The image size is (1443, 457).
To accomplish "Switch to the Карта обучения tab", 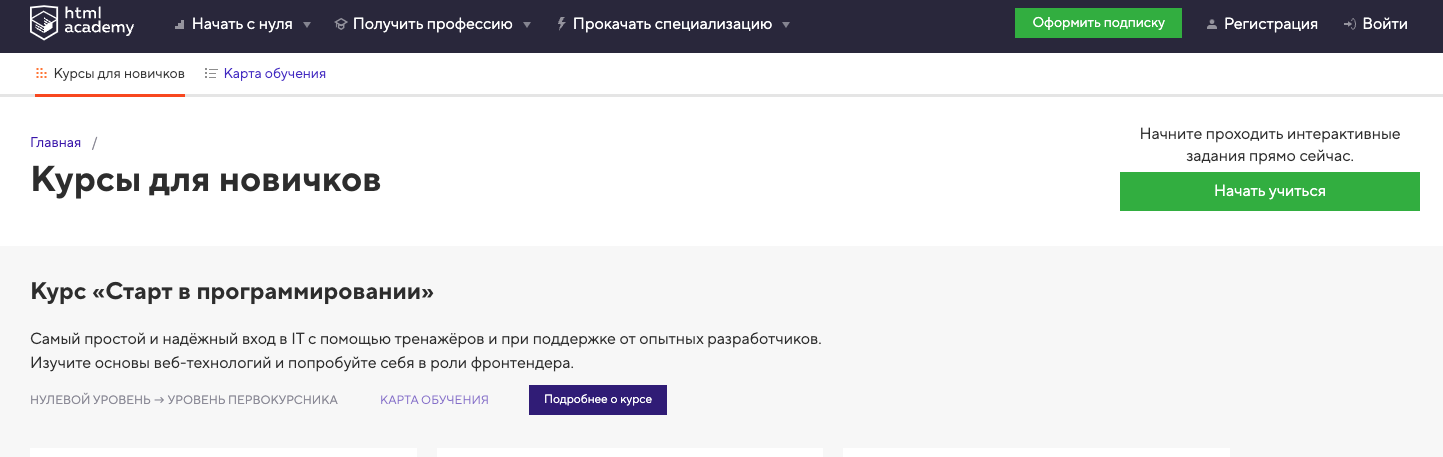I will (x=265, y=74).
